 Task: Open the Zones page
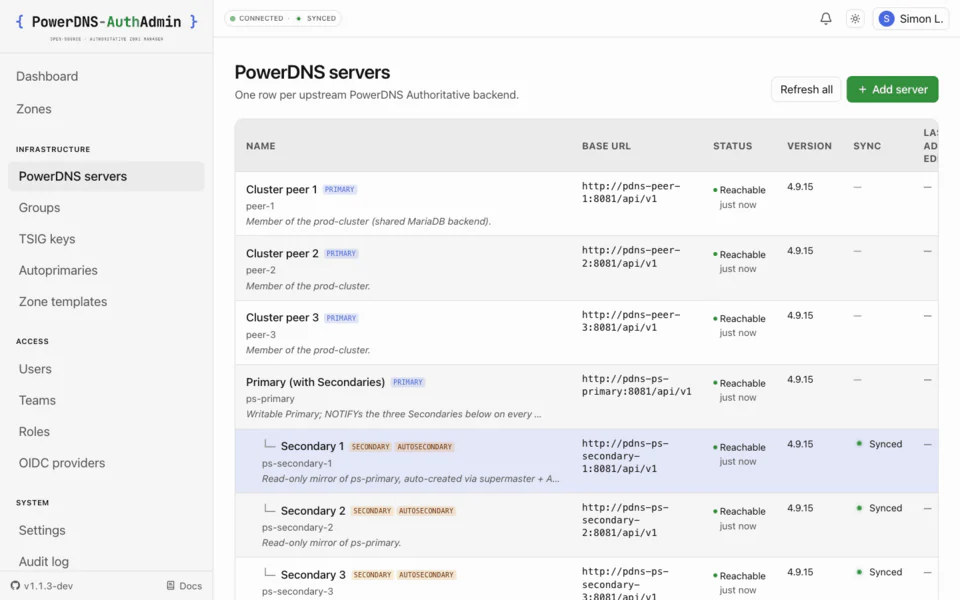34,109
